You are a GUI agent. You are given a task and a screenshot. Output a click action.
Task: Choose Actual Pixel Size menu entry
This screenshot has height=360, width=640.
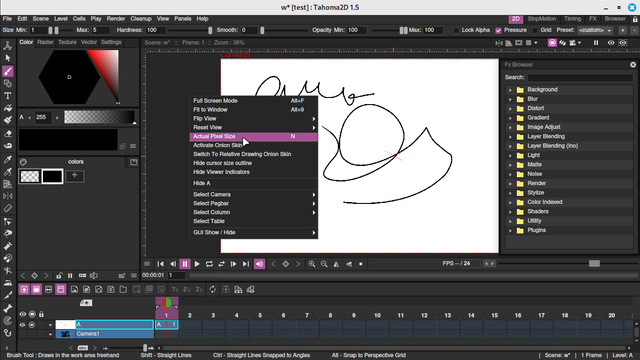(x=253, y=136)
